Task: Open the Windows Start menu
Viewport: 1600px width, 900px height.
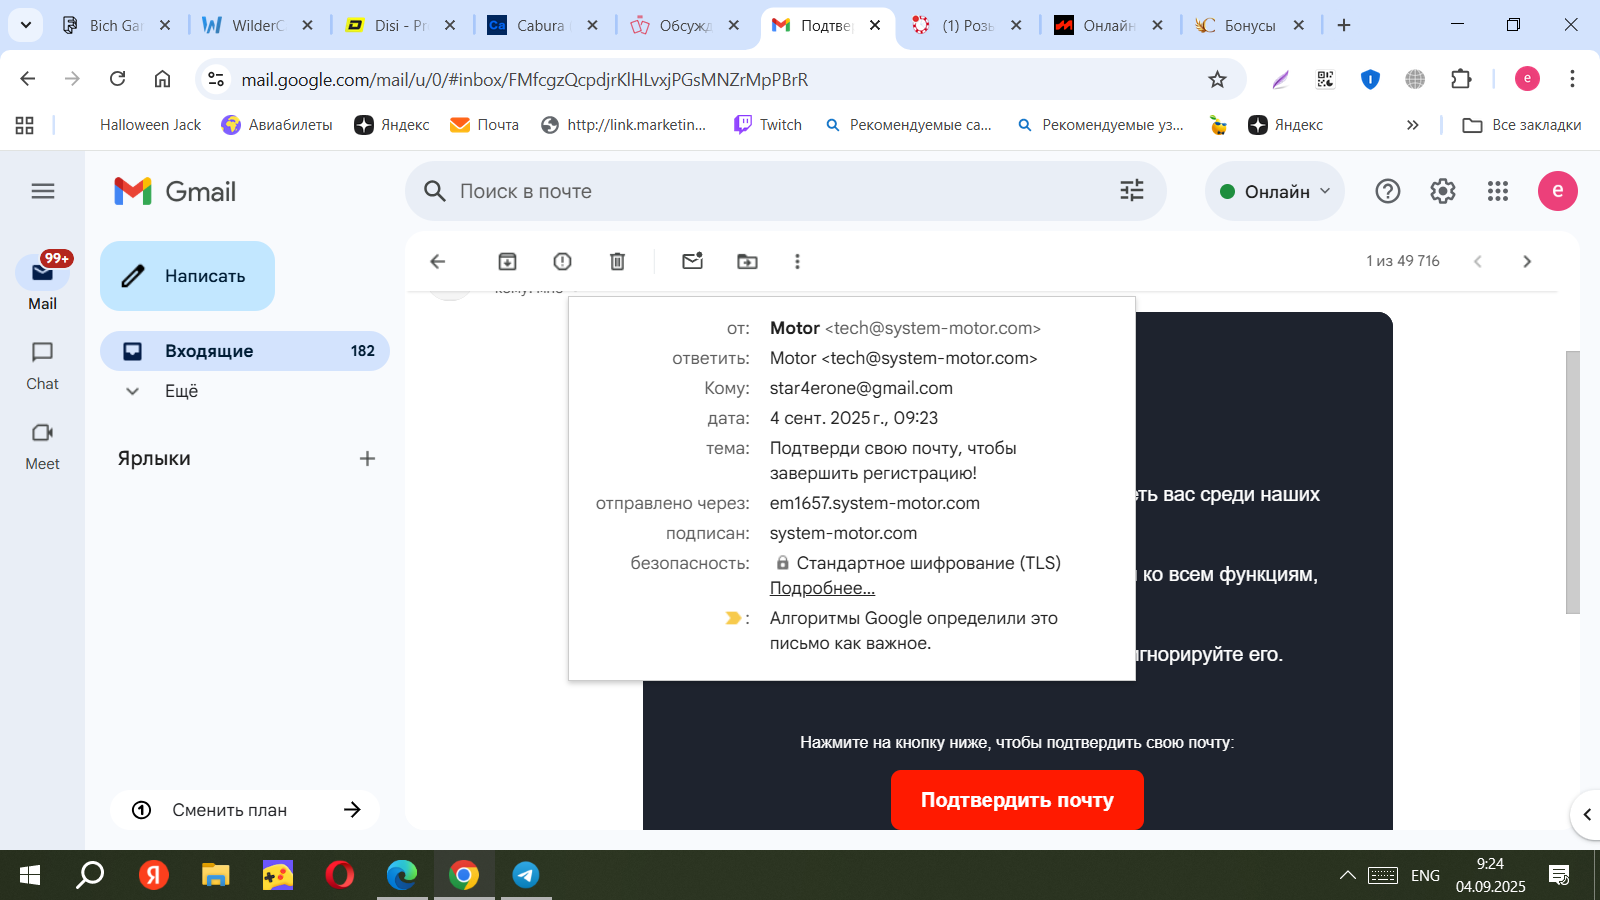Action: click(x=30, y=875)
